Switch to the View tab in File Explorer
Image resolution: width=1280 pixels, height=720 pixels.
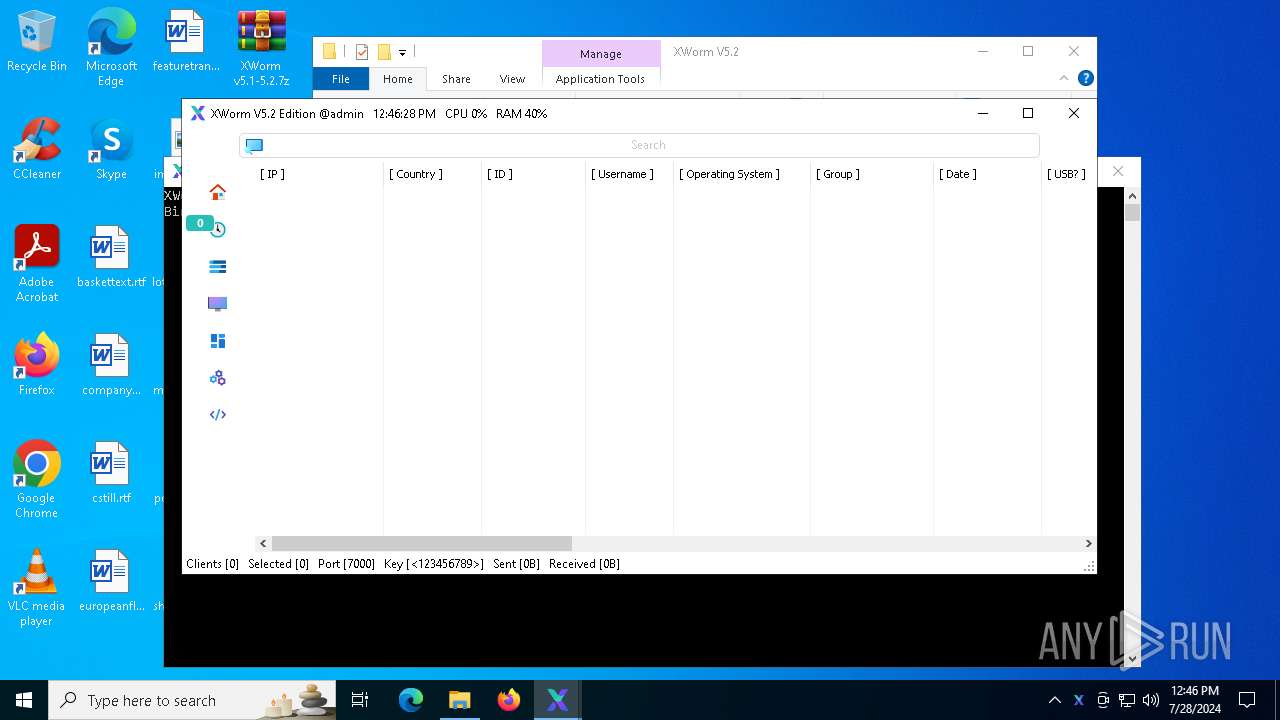coord(512,79)
